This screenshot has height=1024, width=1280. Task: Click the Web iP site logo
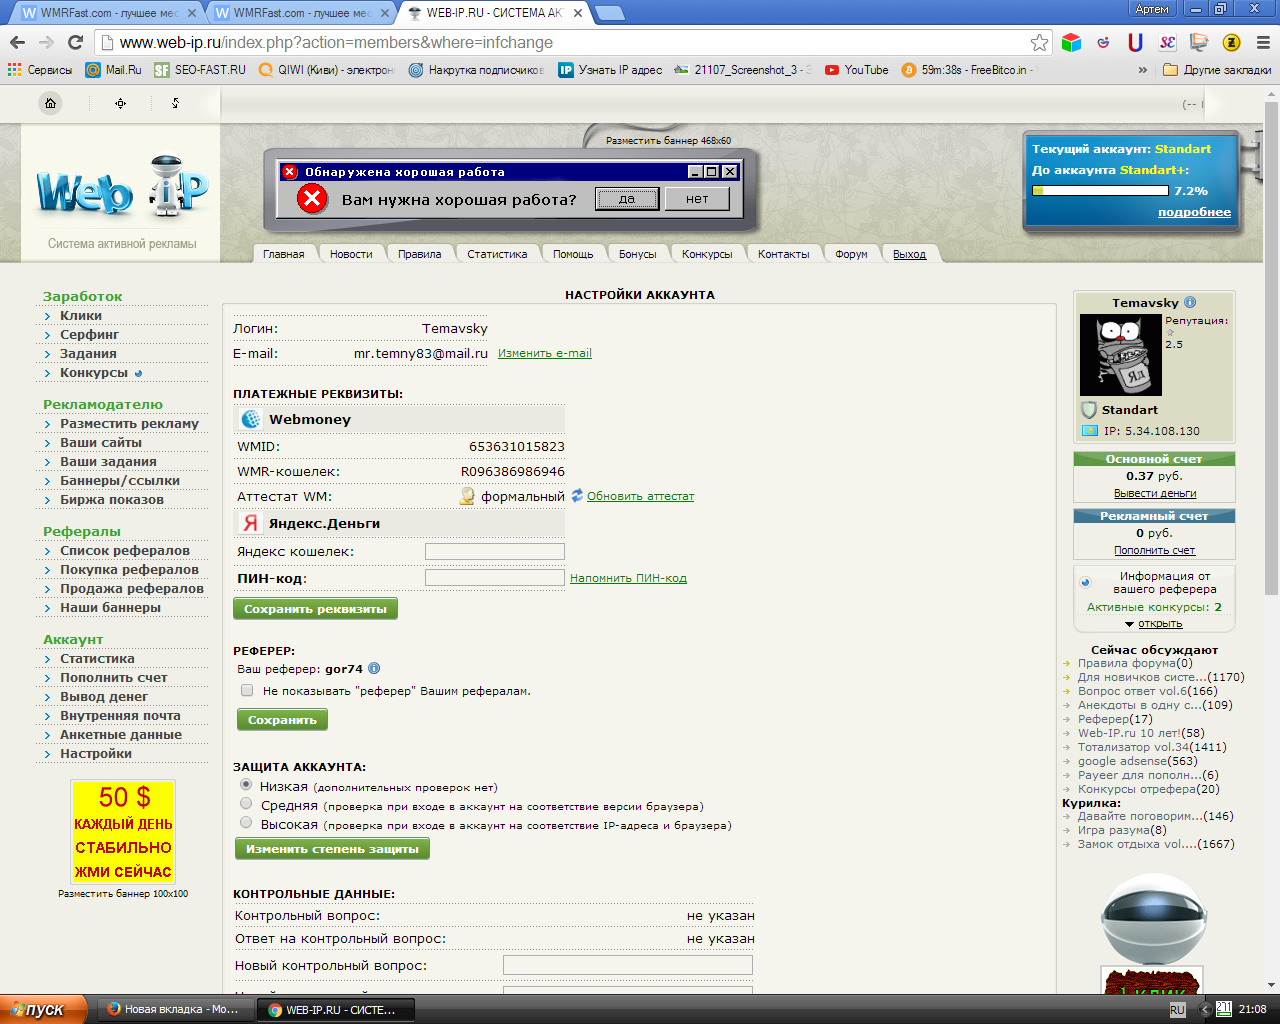[x=122, y=186]
